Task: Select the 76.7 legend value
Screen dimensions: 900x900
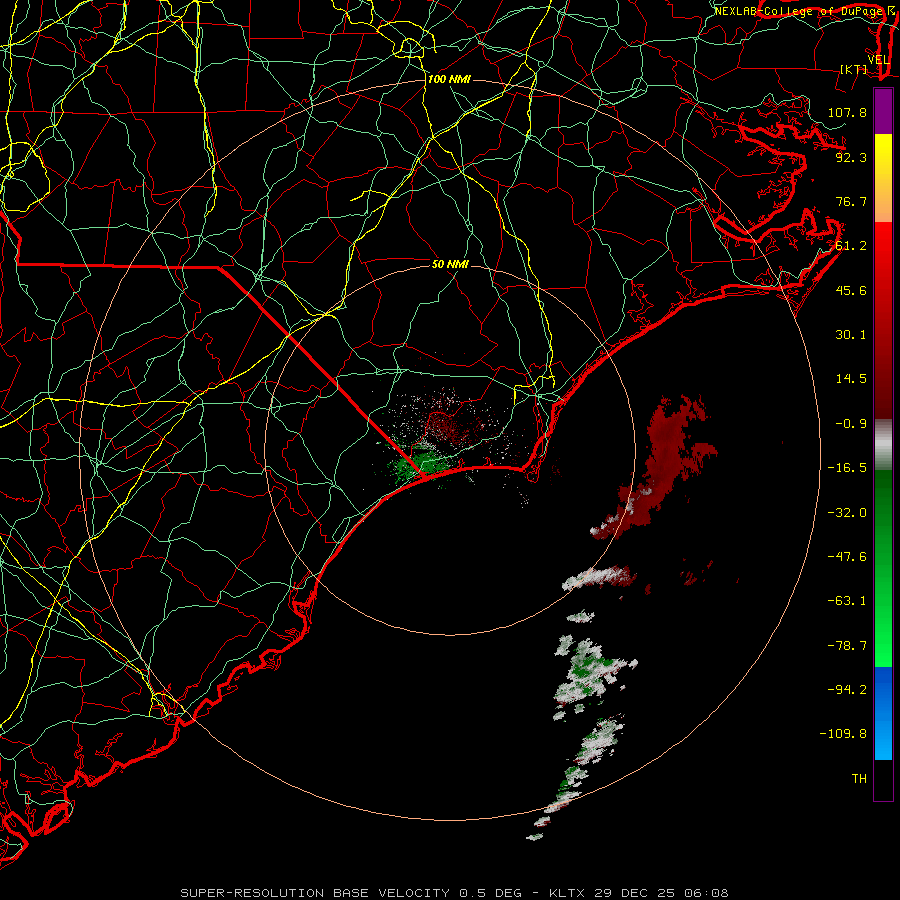Action: pos(851,201)
